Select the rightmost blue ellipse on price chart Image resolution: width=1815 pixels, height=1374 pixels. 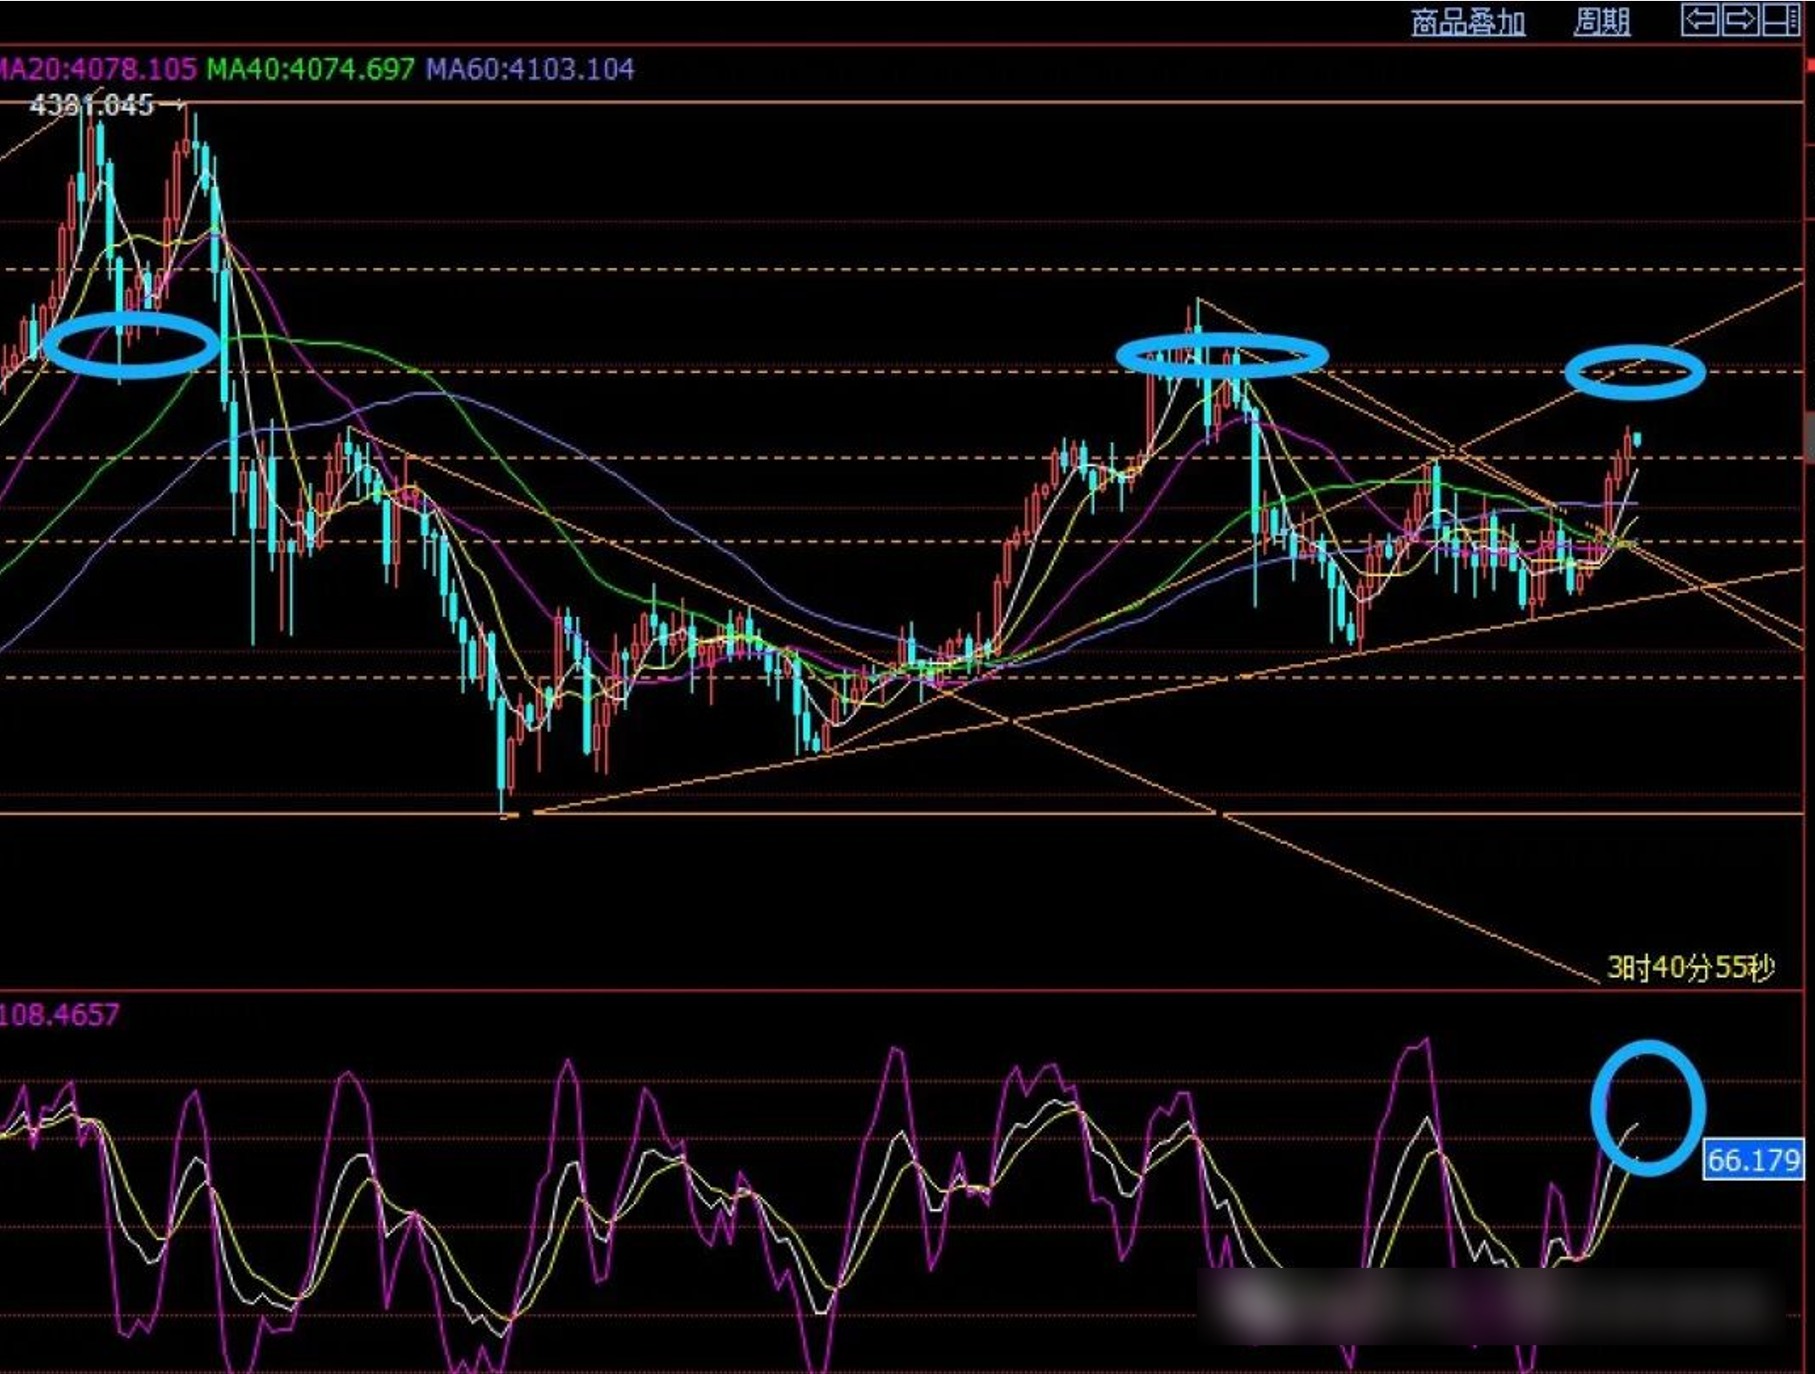[x=1634, y=372]
